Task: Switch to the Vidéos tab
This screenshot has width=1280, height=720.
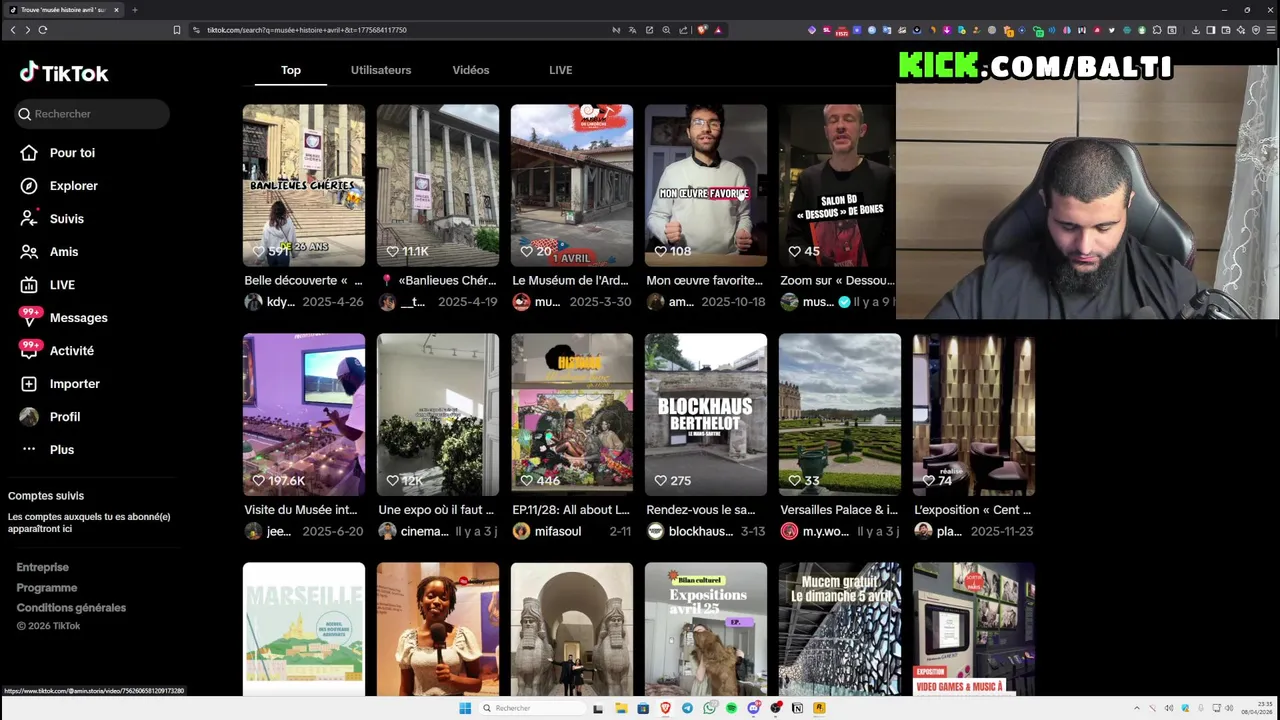Action: (x=471, y=70)
